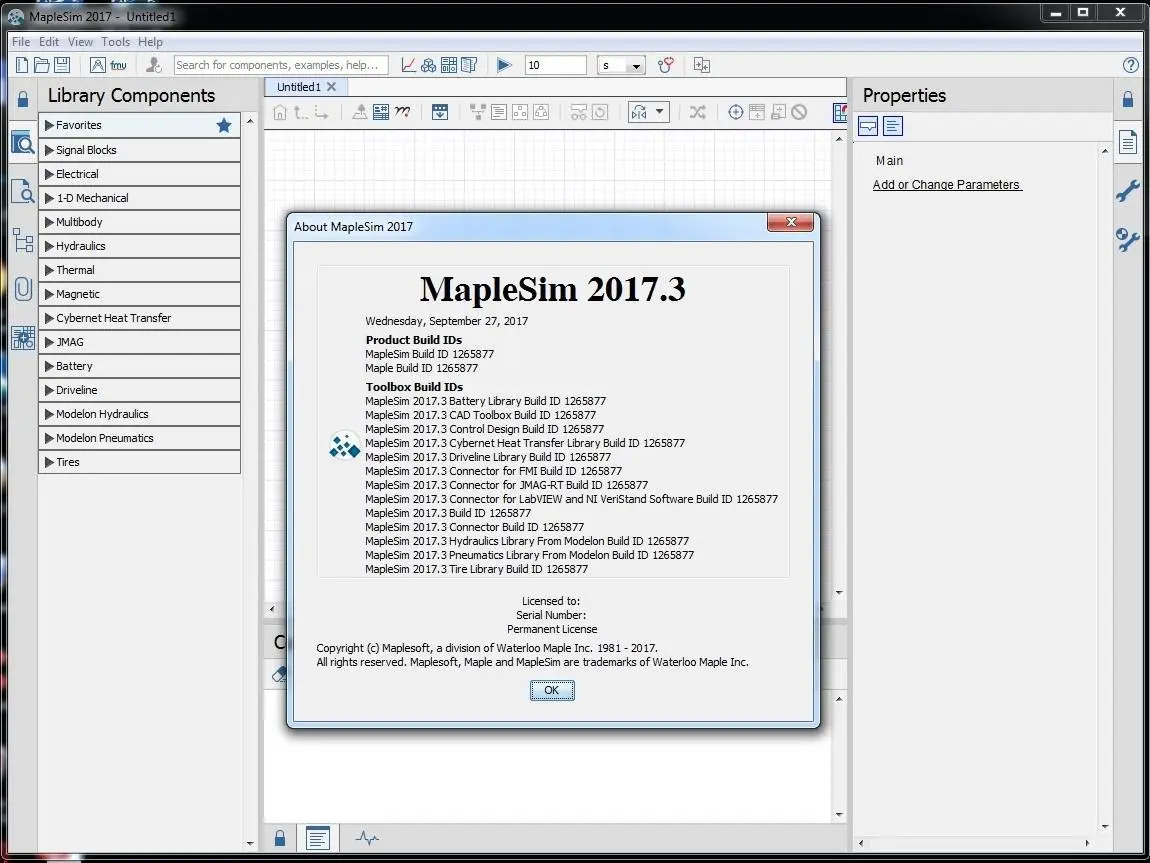
Task: Toggle the lock above the left sidebar
Action: pos(23,99)
